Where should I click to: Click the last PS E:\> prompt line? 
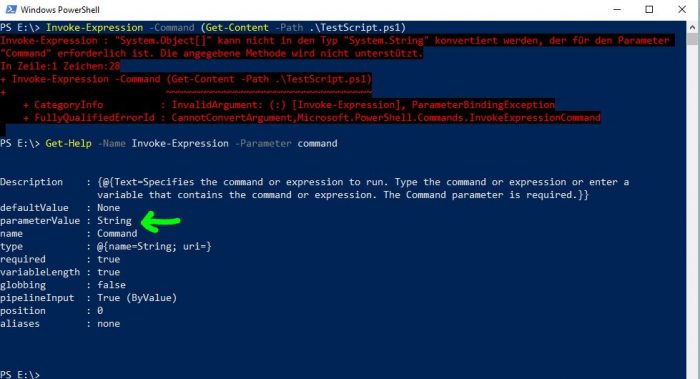point(20,374)
